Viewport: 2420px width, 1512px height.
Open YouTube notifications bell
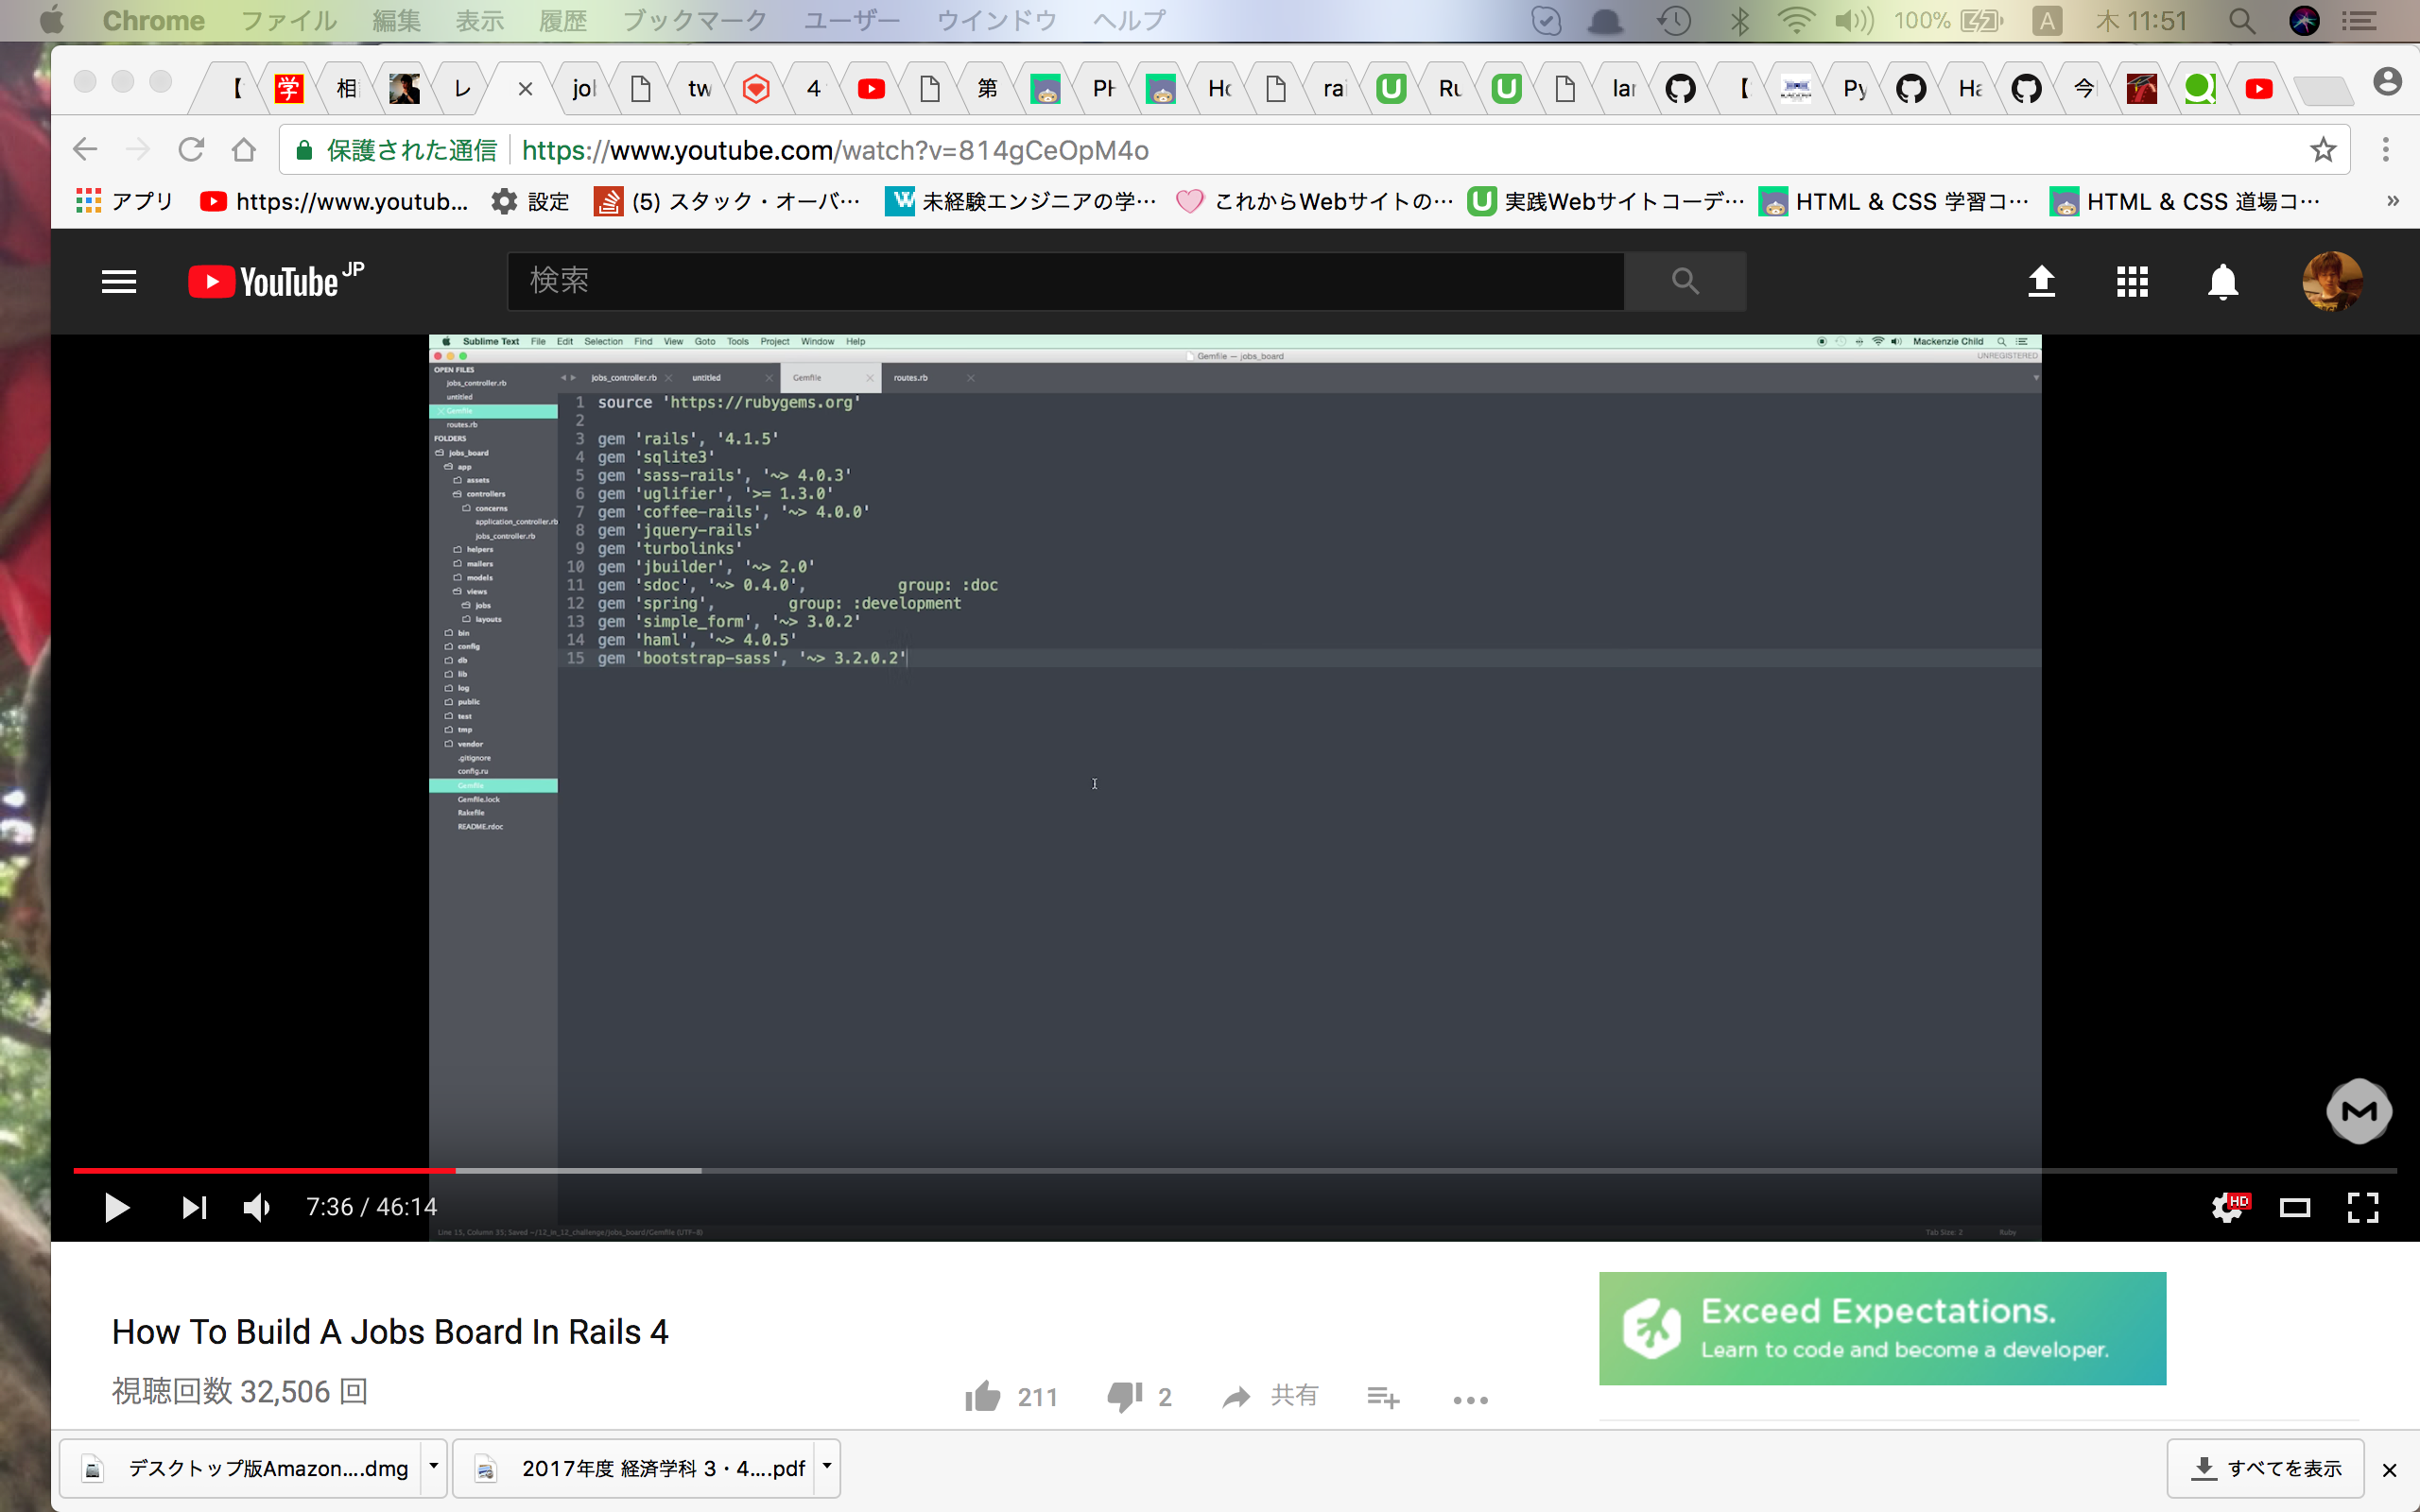[2222, 281]
